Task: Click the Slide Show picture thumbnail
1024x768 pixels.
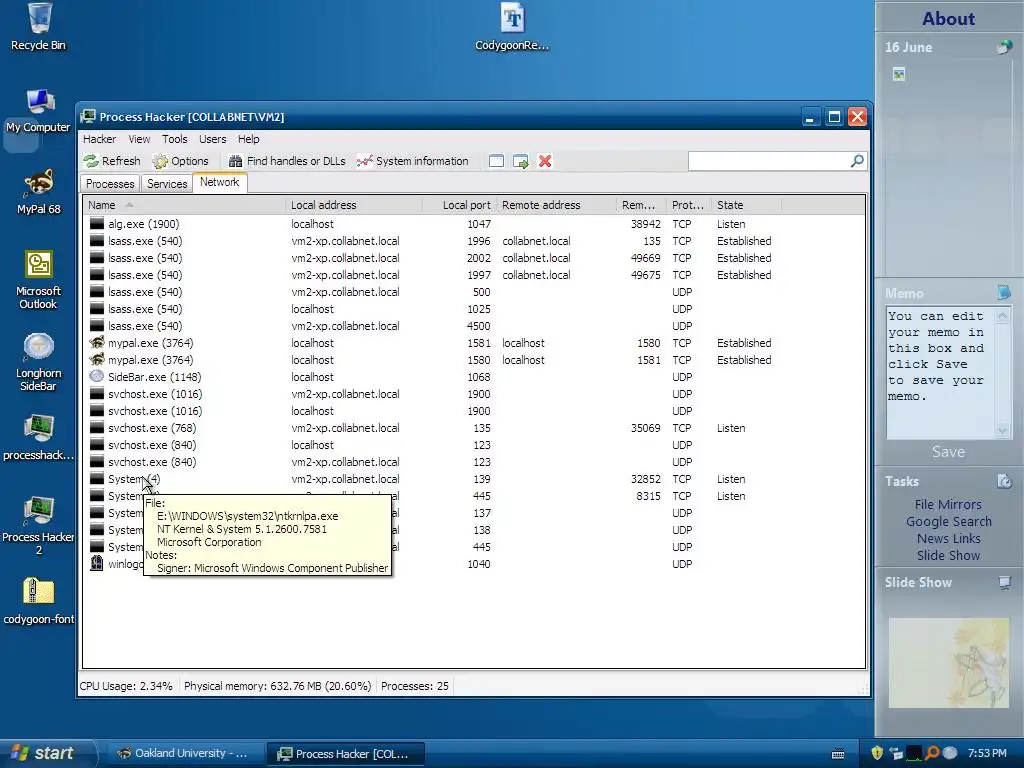Action: pos(948,663)
